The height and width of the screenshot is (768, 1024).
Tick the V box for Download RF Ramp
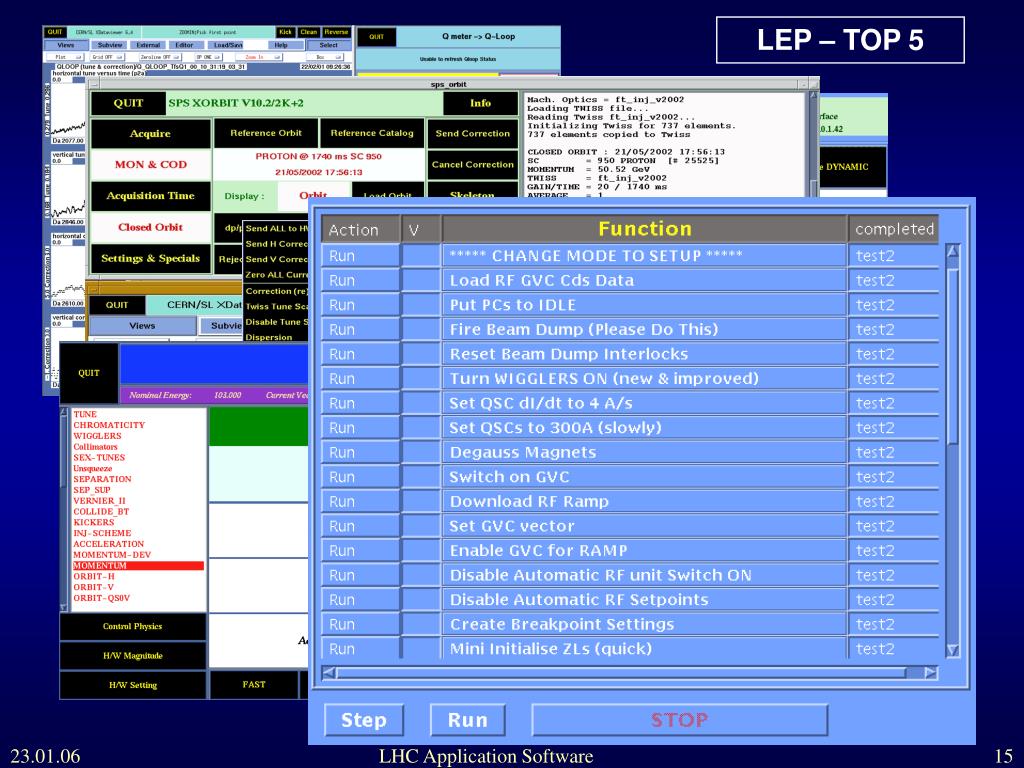(x=421, y=502)
